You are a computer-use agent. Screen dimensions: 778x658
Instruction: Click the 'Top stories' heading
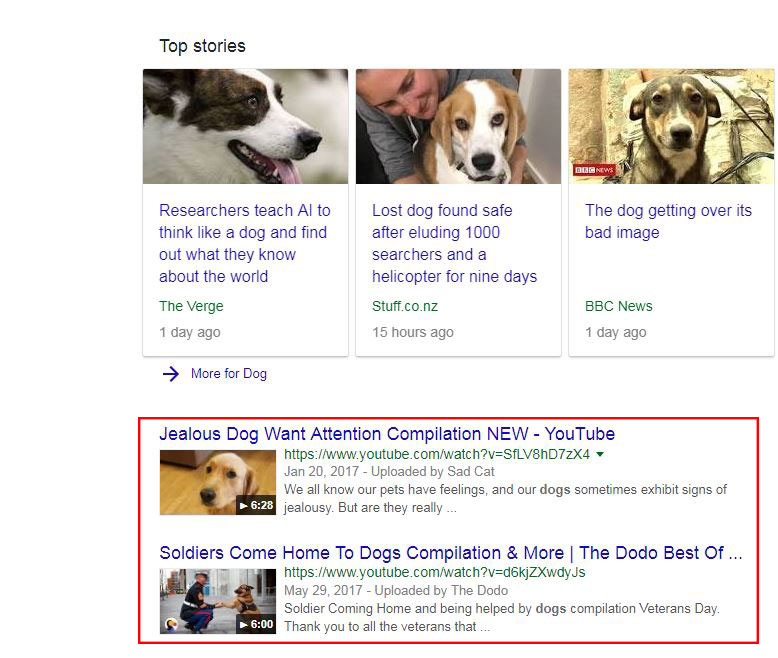tap(202, 46)
